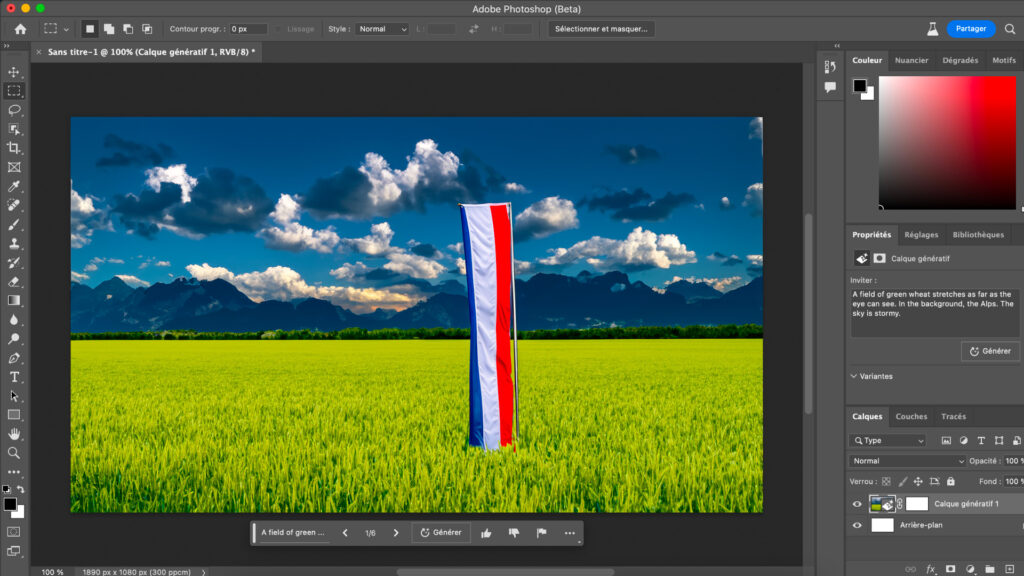This screenshot has height=576, width=1024.
Task: Open the Style dropdown in options bar
Action: pos(382,29)
